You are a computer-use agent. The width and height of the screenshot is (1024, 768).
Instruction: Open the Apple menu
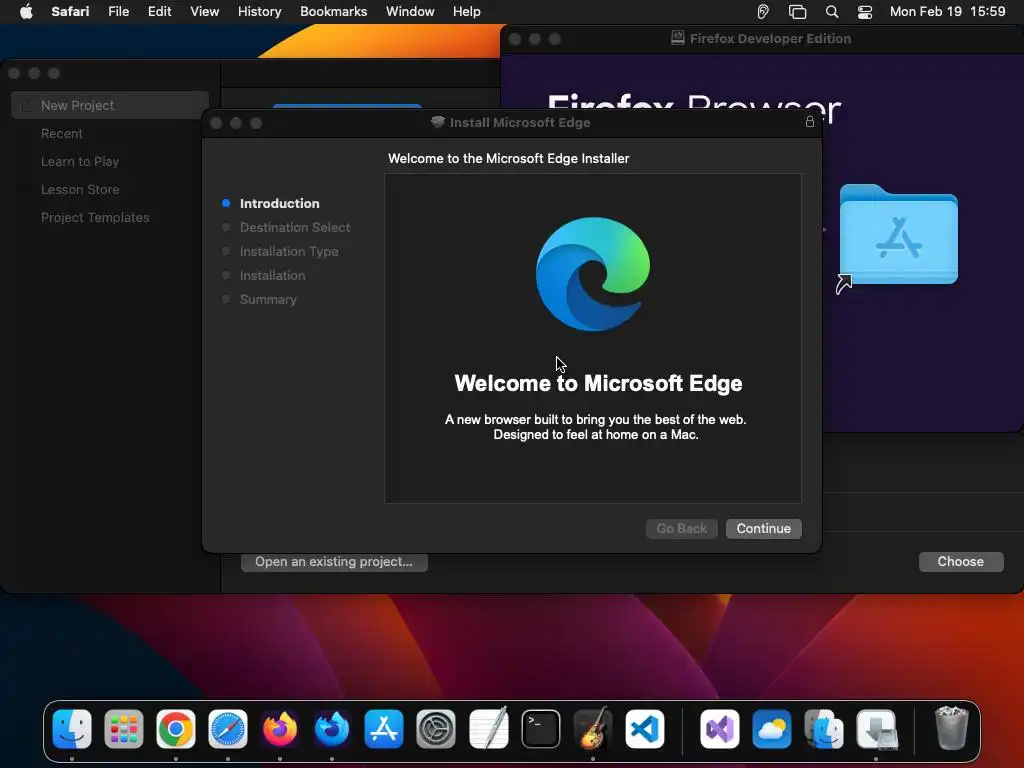tap(26, 11)
